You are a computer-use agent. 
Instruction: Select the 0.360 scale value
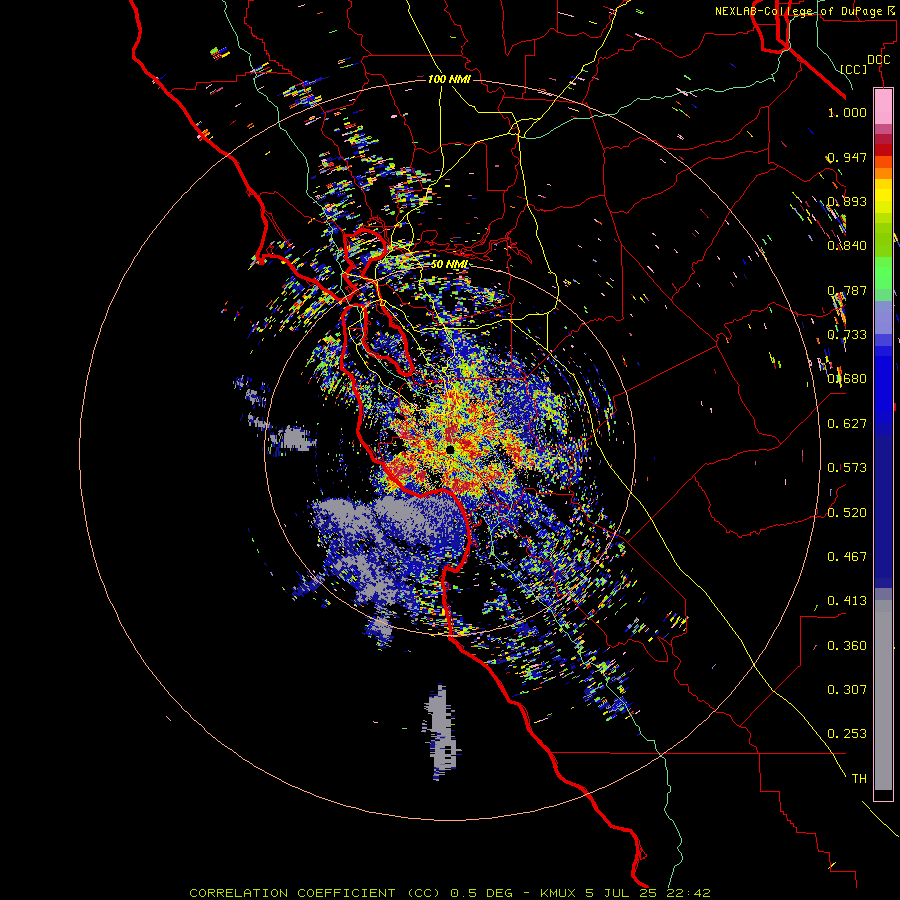(847, 646)
